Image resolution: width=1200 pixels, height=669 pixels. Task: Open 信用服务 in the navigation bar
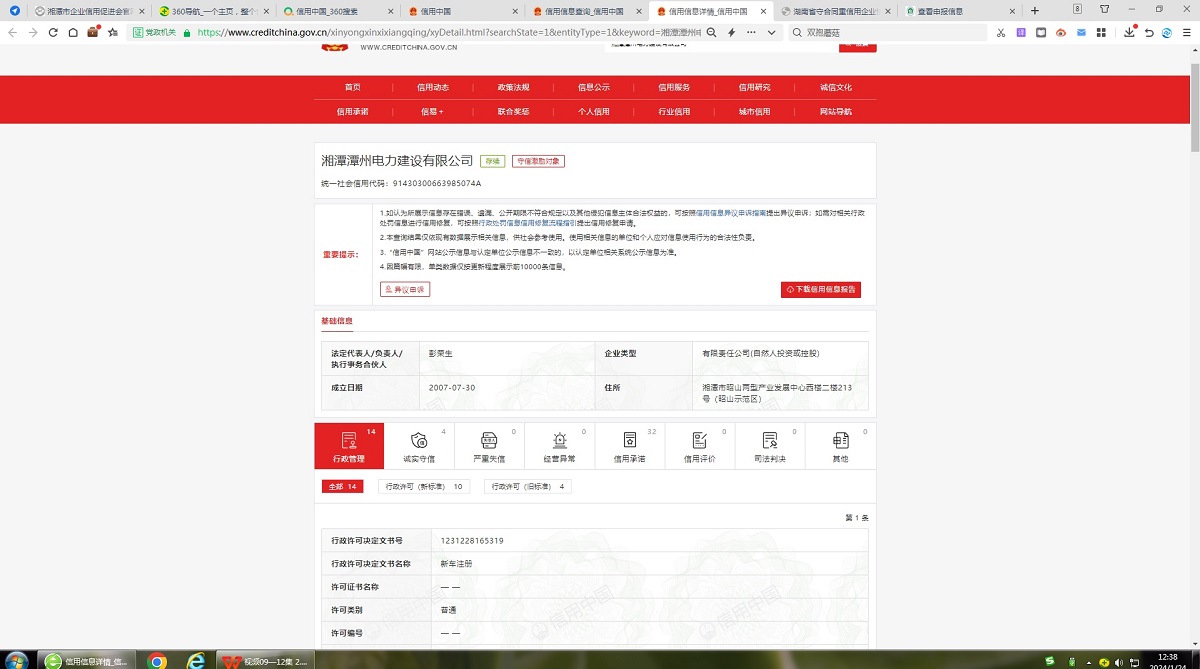pyautogui.click(x=674, y=87)
